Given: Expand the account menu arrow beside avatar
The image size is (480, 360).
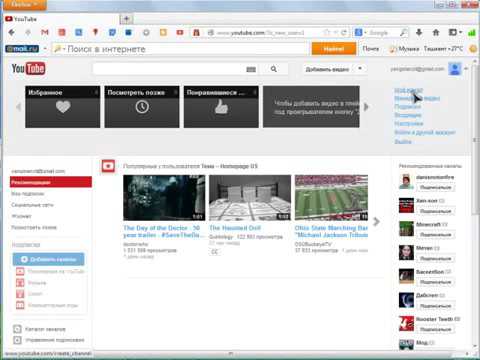Looking at the screenshot, I should point(466,69).
